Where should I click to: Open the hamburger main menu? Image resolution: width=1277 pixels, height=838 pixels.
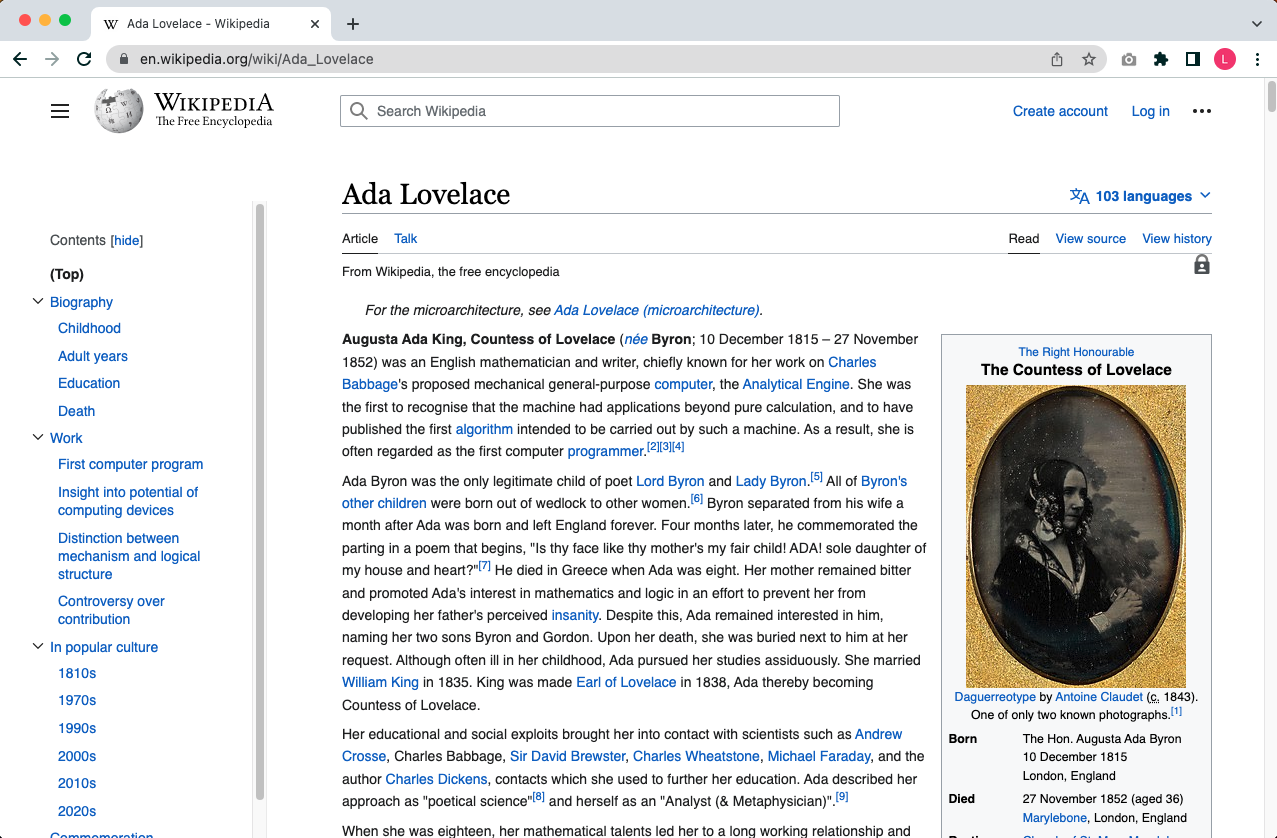click(59, 110)
